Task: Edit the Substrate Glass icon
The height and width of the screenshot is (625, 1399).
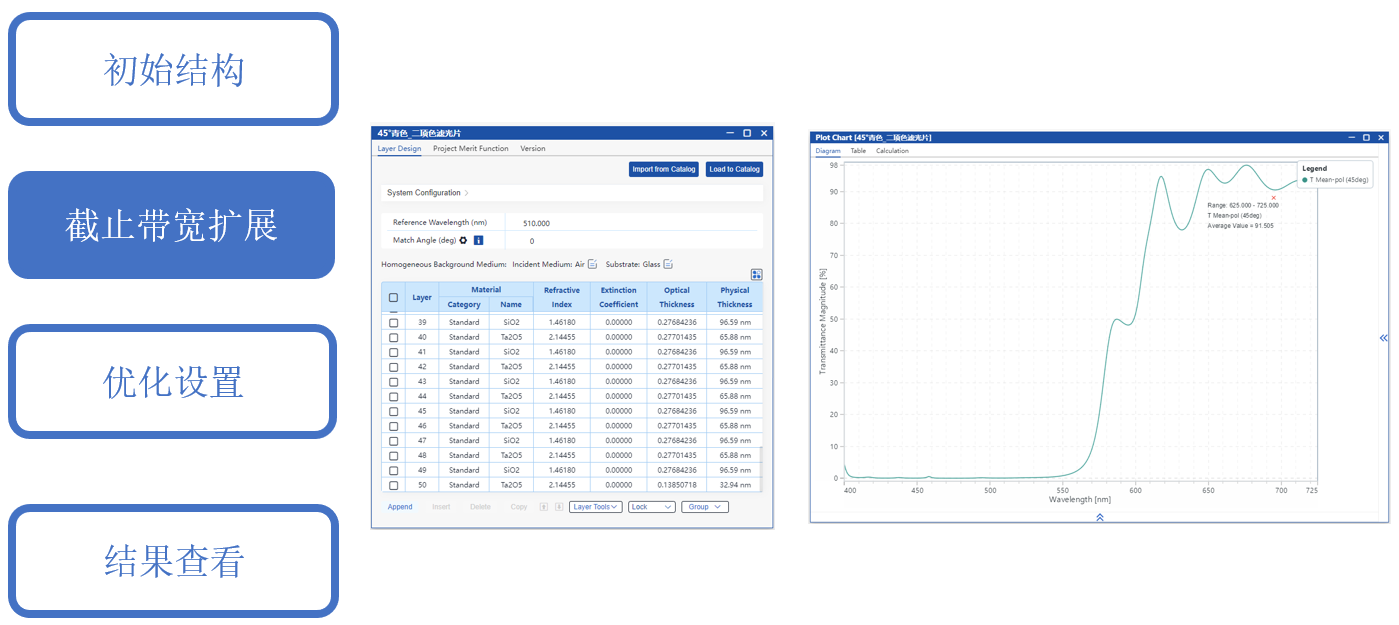Action: tap(668, 264)
